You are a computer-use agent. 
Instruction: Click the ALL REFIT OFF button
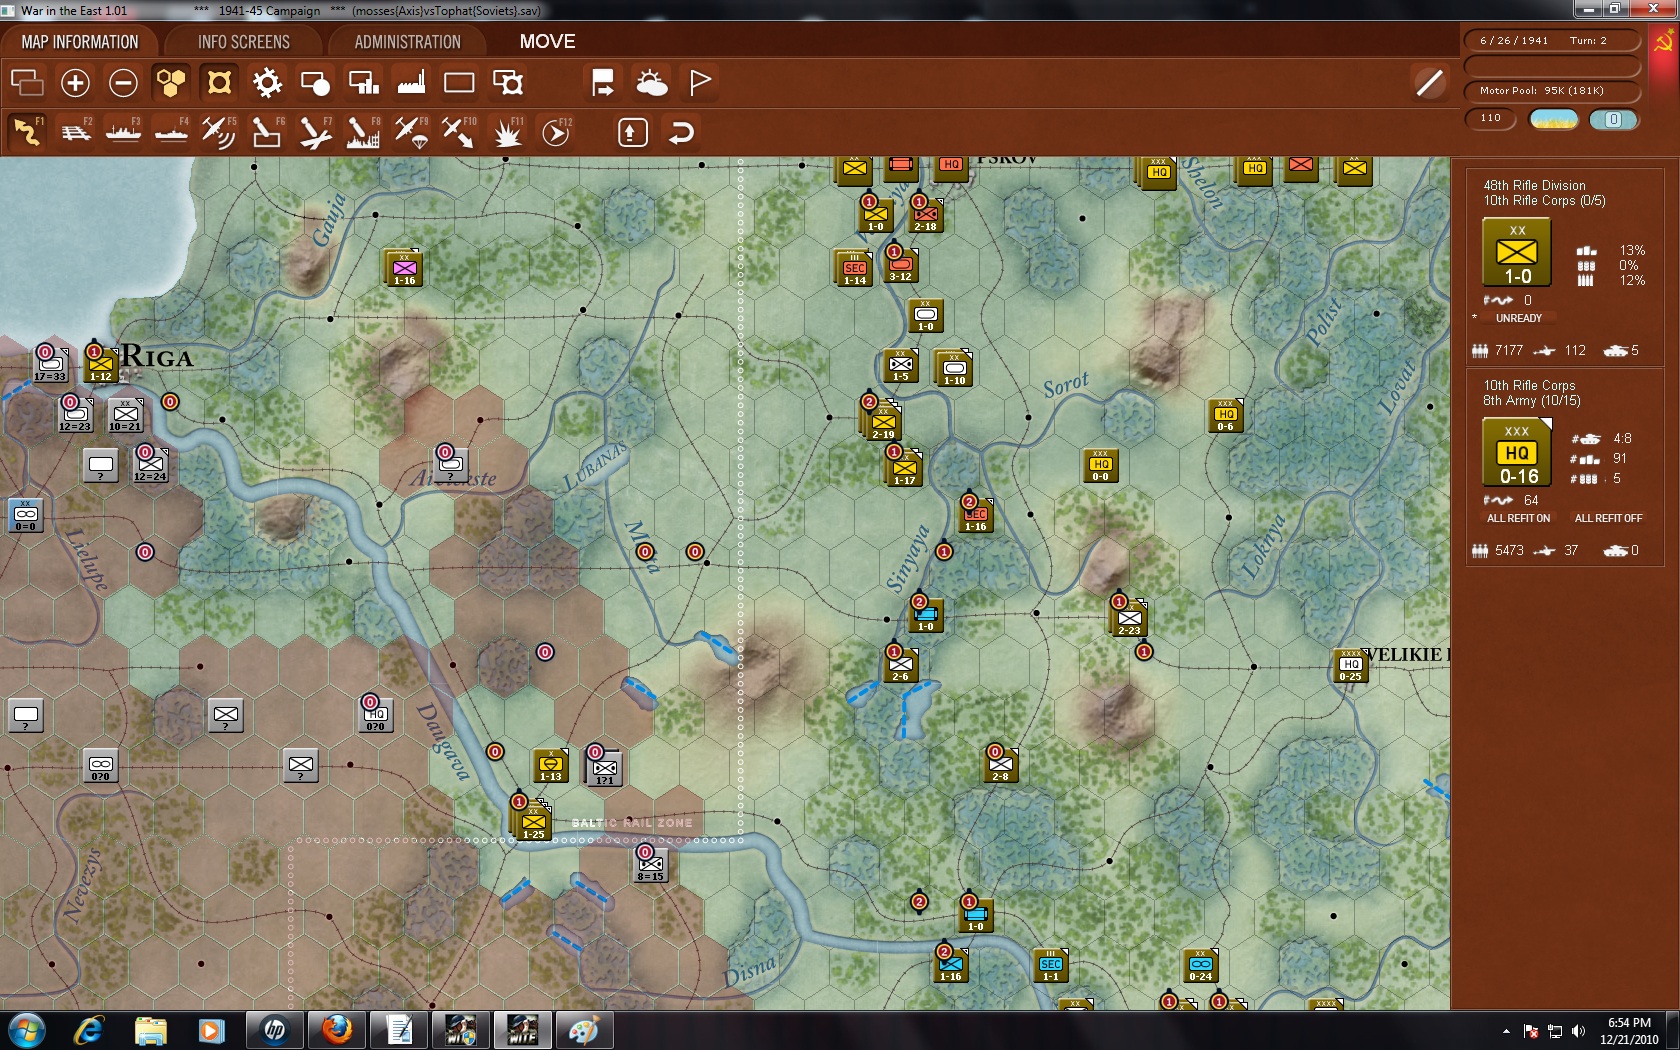tap(1610, 518)
